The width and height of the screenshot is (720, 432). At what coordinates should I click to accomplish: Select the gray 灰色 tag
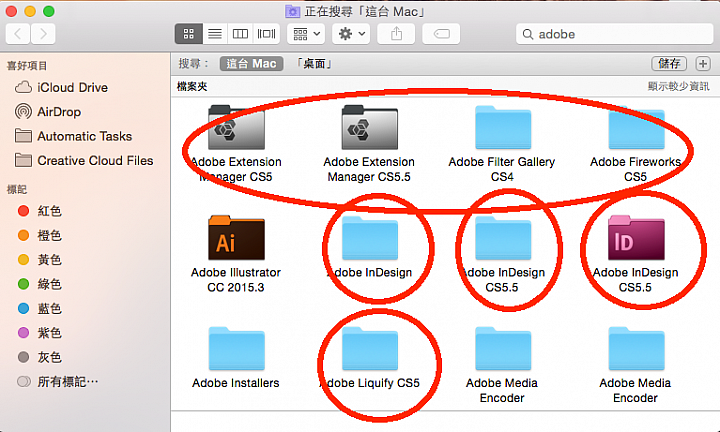coord(39,357)
